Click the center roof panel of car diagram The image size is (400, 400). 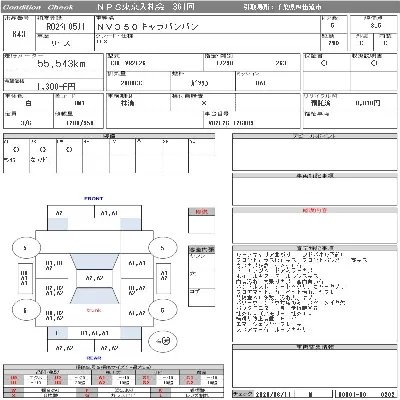[x=94, y=278]
